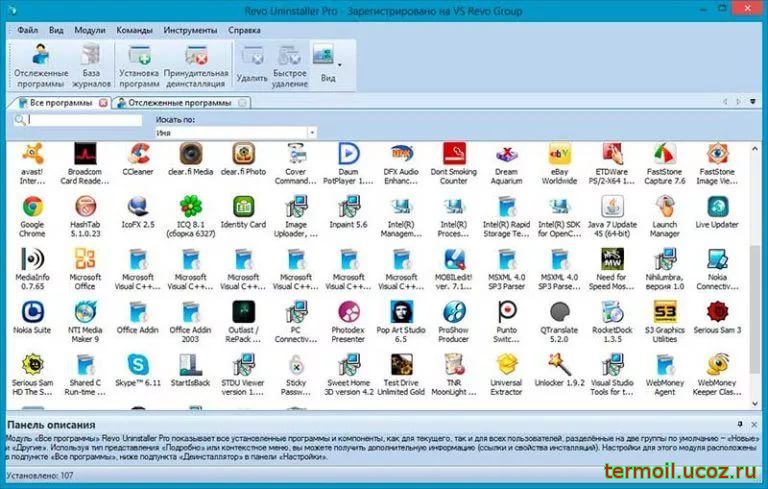Close the Все программы tab
This screenshot has height=489, width=768.
coord(103,103)
